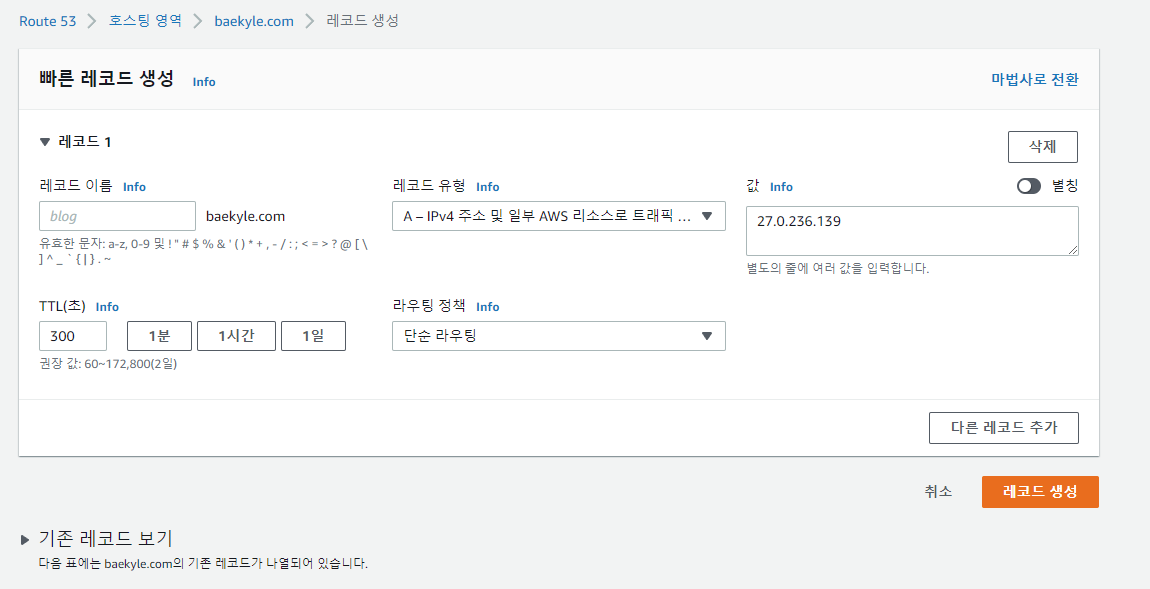The width and height of the screenshot is (1150, 589).
Task: Open Info link for TTL(초)
Action: tap(107, 307)
